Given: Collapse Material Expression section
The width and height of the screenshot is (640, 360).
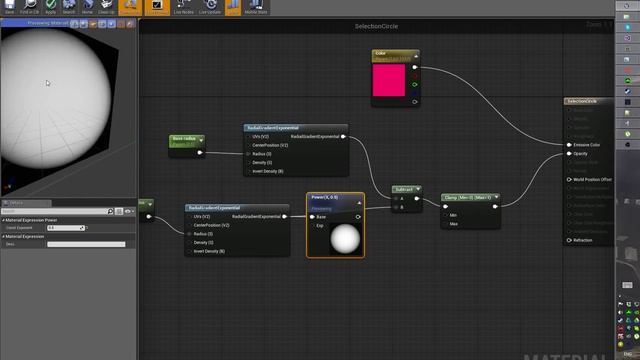Looking at the screenshot, I should tap(4, 236).
